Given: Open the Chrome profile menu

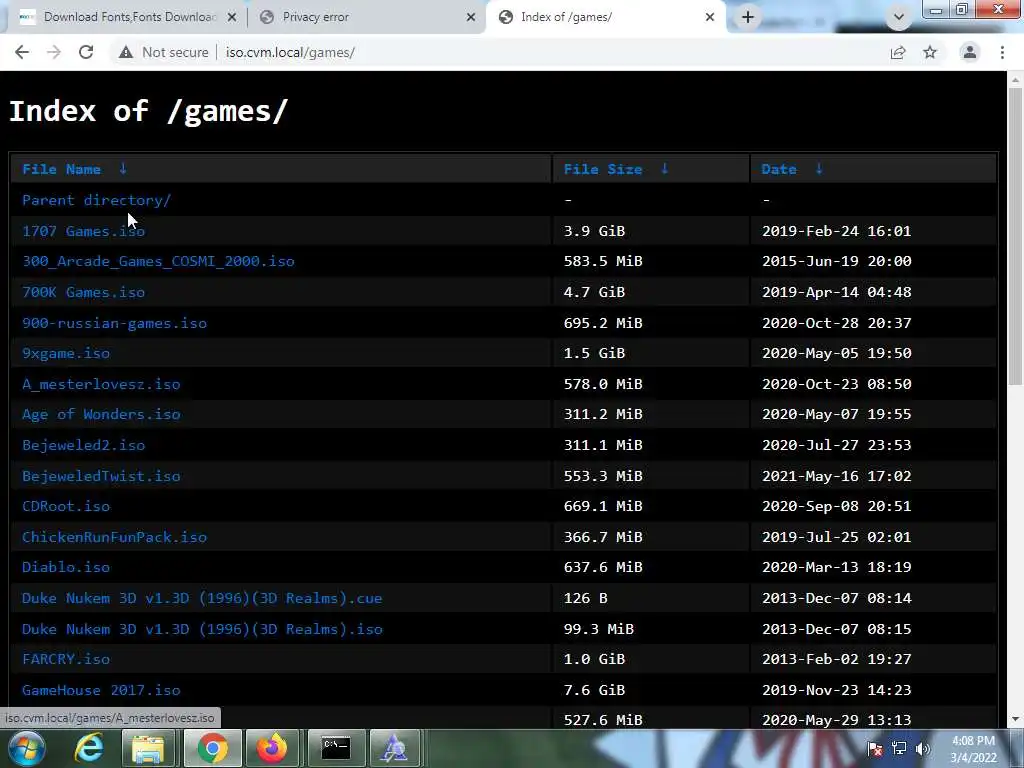Looking at the screenshot, I should point(970,52).
